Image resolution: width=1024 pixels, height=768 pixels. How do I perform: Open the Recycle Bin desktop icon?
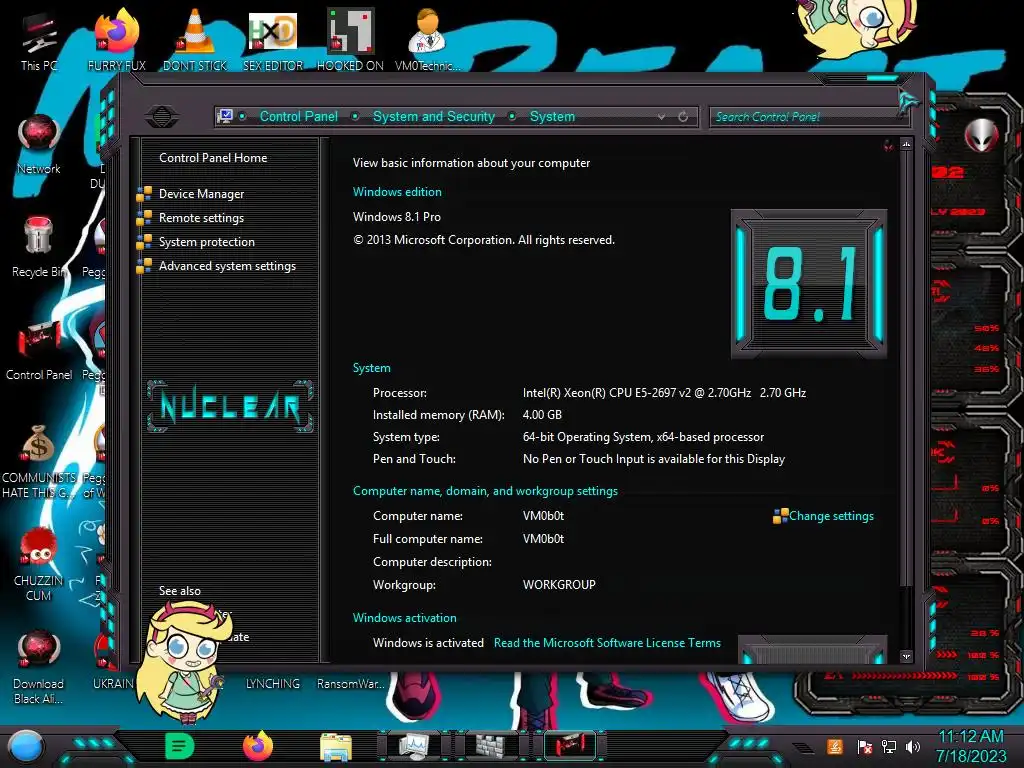click(x=39, y=247)
